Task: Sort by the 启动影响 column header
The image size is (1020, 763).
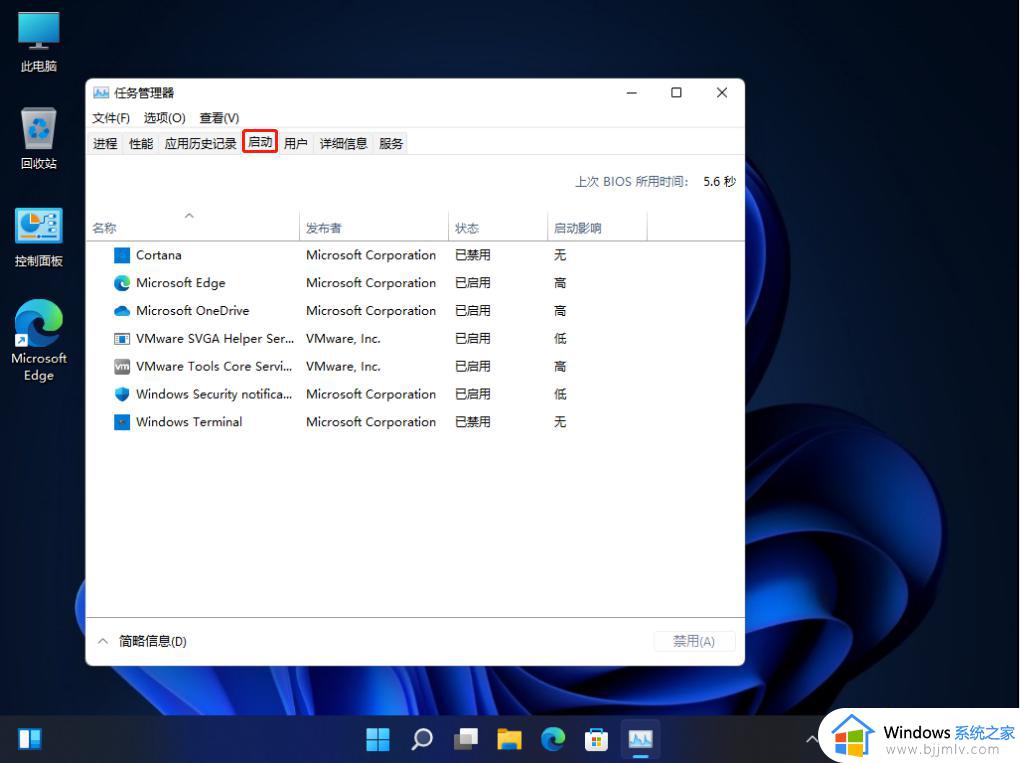Action: pyautogui.click(x=598, y=228)
